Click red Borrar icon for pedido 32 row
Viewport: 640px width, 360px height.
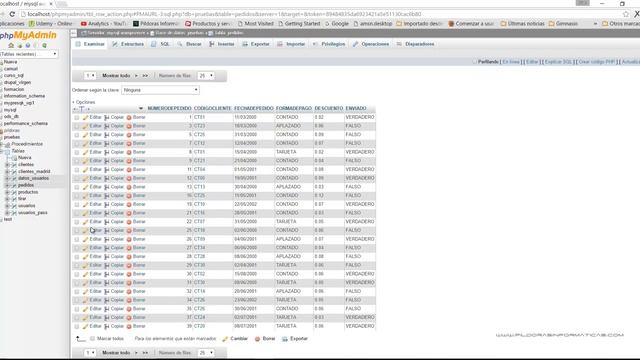pos(129,291)
